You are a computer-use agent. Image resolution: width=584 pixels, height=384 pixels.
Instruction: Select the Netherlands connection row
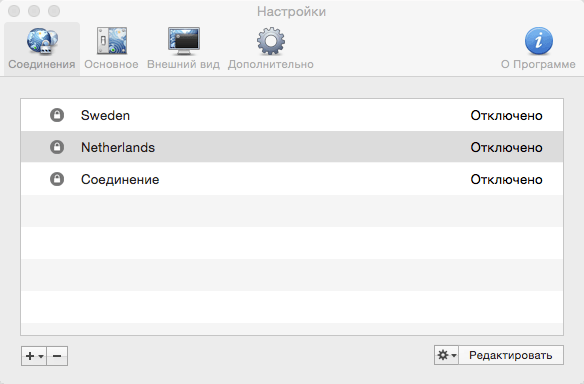pos(292,147)
